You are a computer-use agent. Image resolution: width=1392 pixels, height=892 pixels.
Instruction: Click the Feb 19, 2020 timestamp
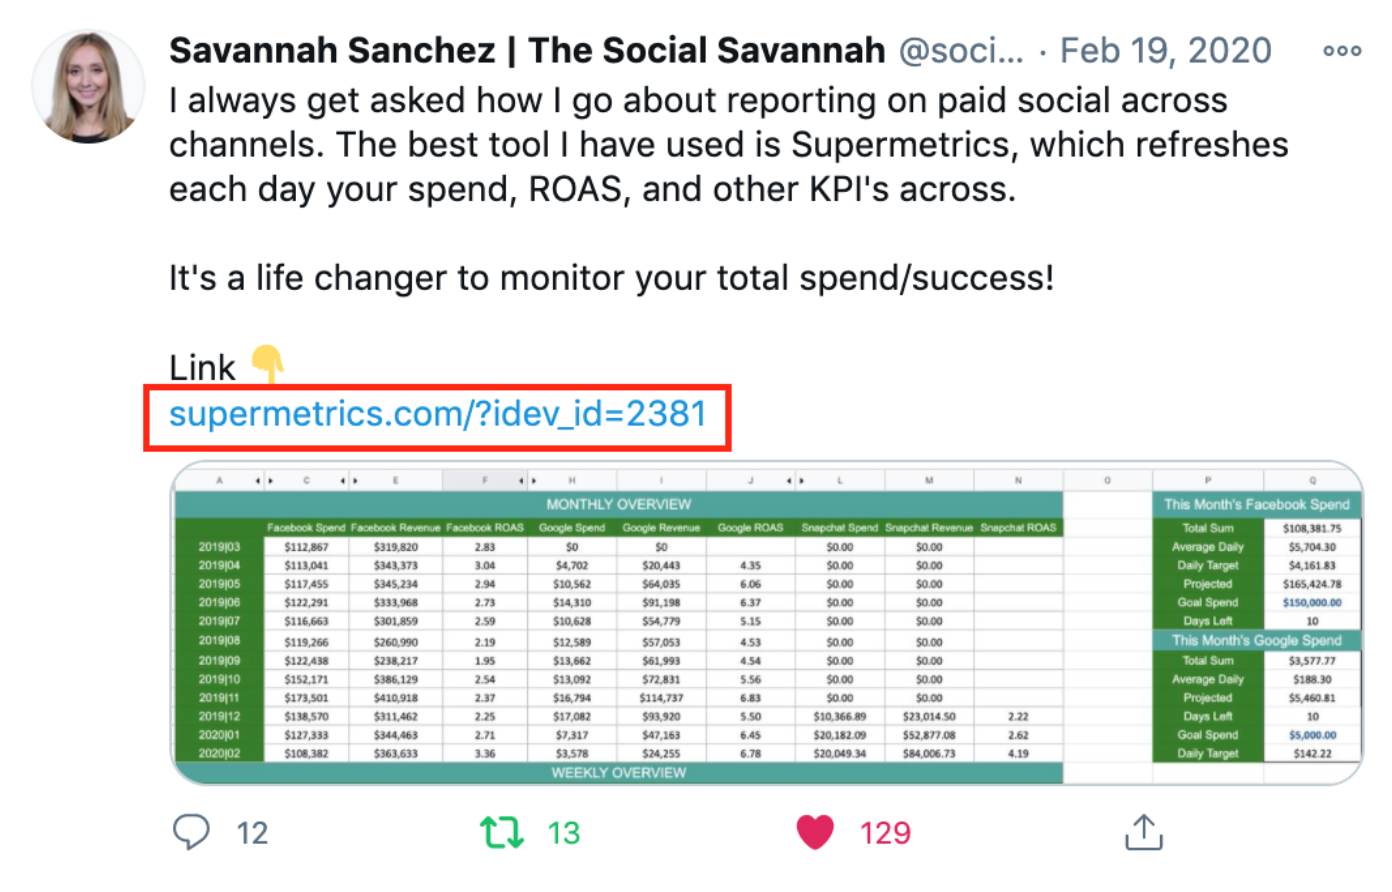point(1166,50)
